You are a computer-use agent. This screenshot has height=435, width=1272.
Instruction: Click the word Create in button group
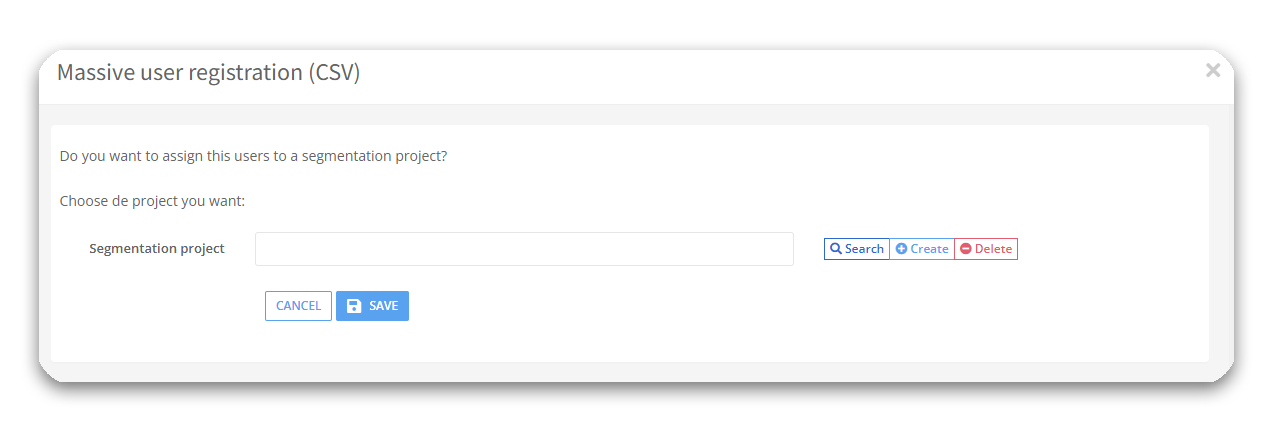[929, 249]
